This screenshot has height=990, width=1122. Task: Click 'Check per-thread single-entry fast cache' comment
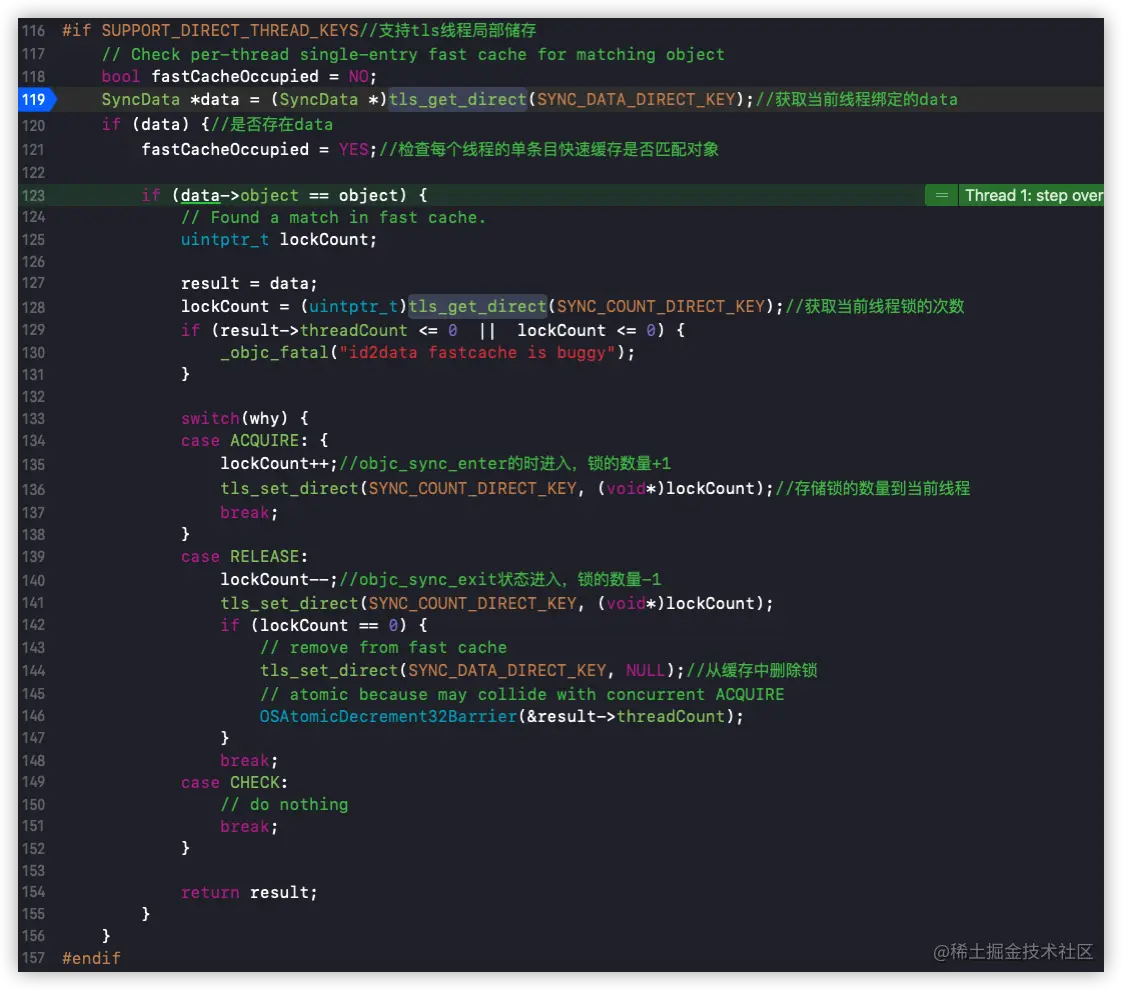pos(413,54)
